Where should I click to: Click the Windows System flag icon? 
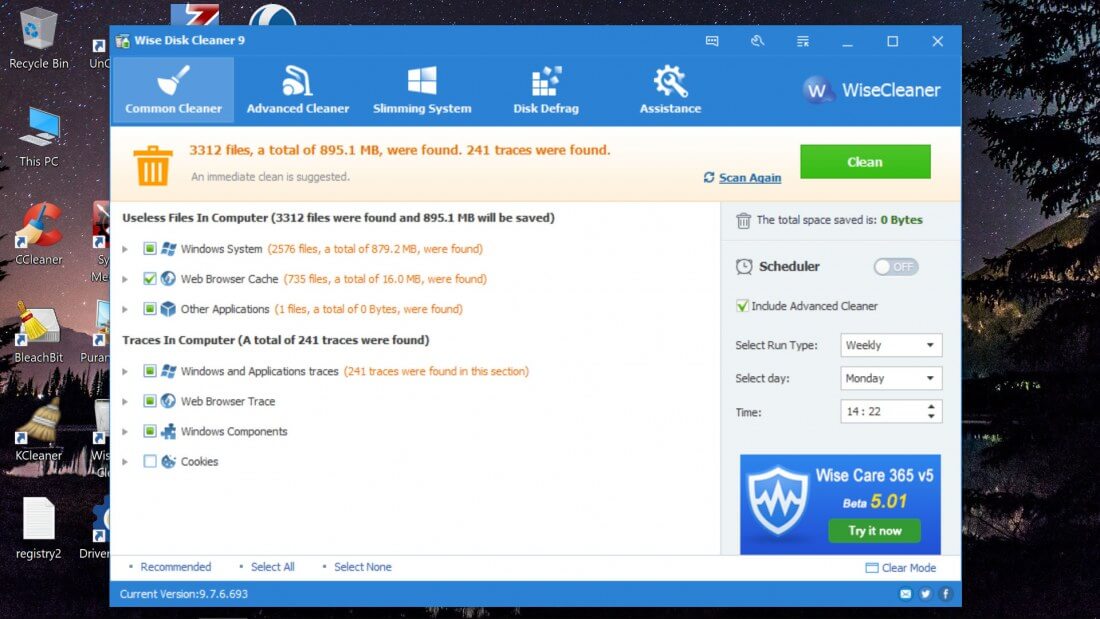point(168,248)
